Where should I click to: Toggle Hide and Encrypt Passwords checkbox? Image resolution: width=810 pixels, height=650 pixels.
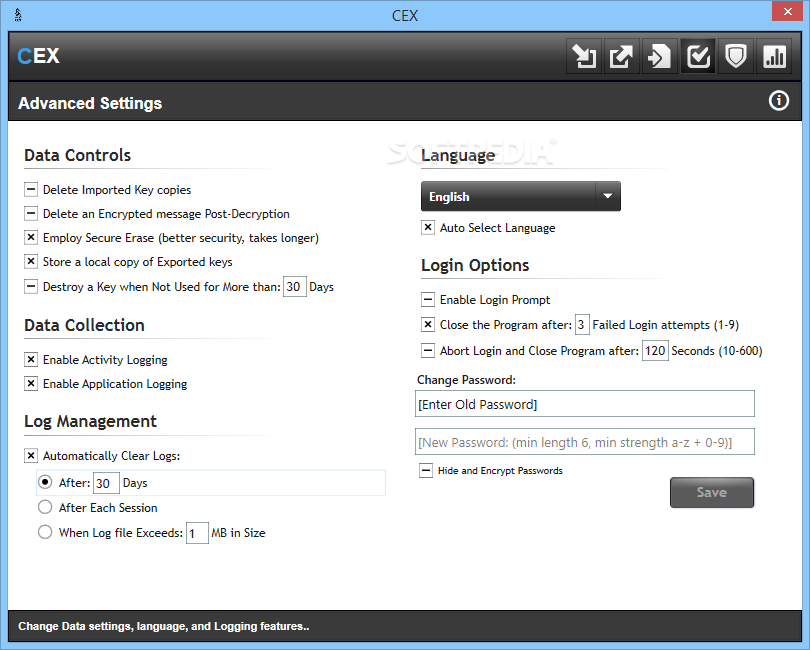click(426, 471)
